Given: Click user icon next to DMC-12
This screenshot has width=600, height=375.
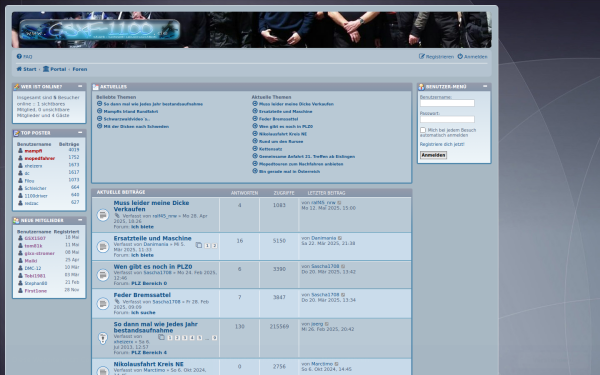Looking at the screenshot, I should click(20, 268).
